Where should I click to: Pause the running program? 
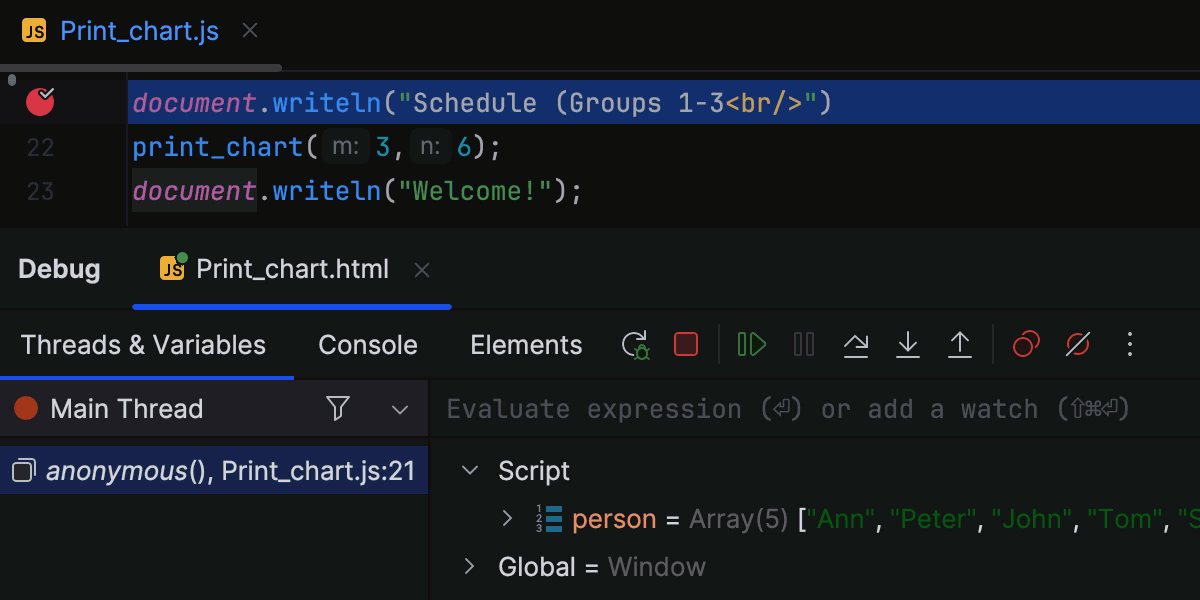click(804, 344)
